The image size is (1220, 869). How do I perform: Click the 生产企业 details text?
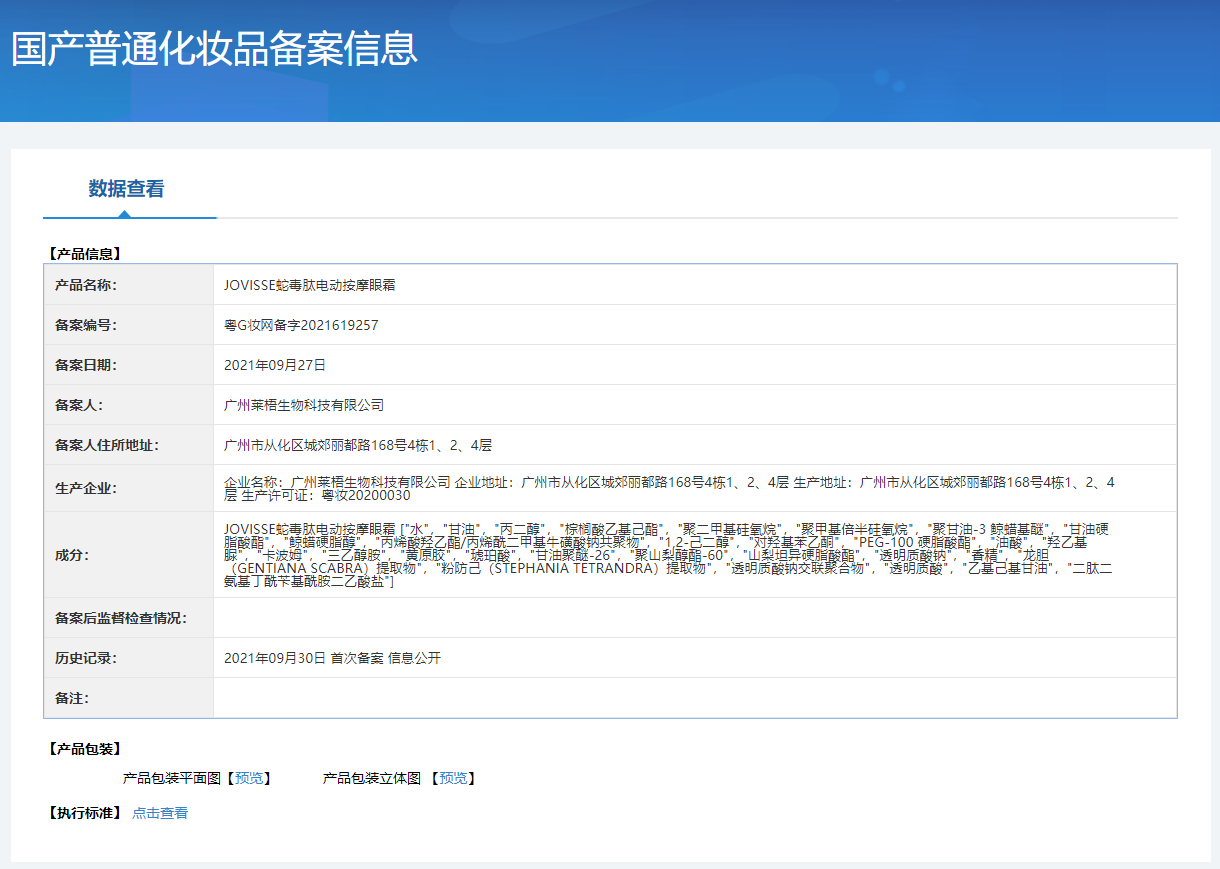click(668, 488)
